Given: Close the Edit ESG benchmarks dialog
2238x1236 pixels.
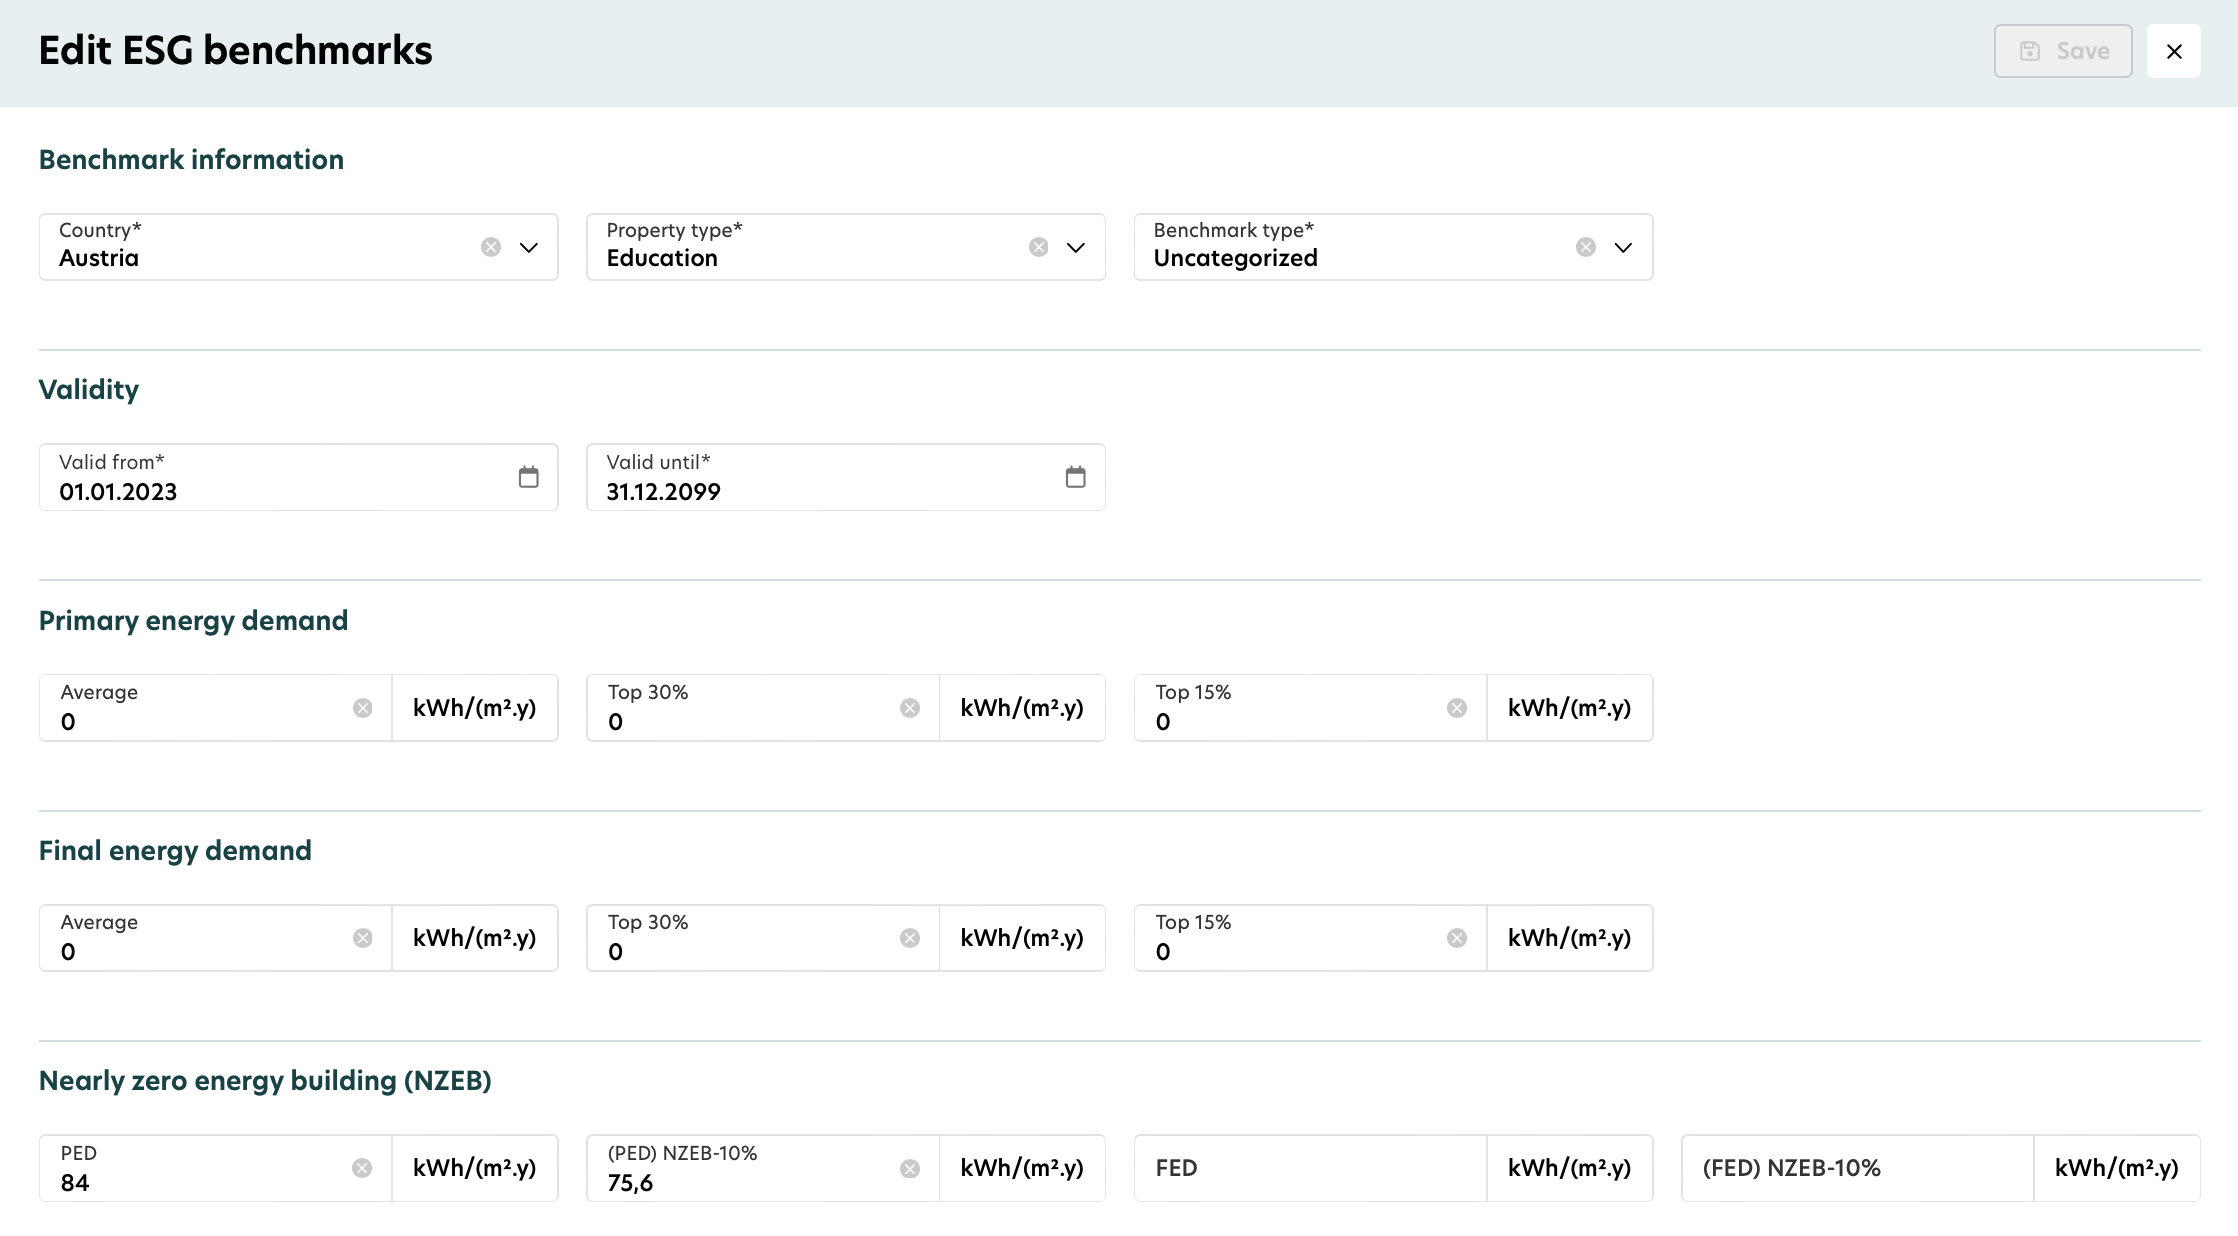Looking at the screenshot, I should pyautogui.click(x=2173, y=51).
